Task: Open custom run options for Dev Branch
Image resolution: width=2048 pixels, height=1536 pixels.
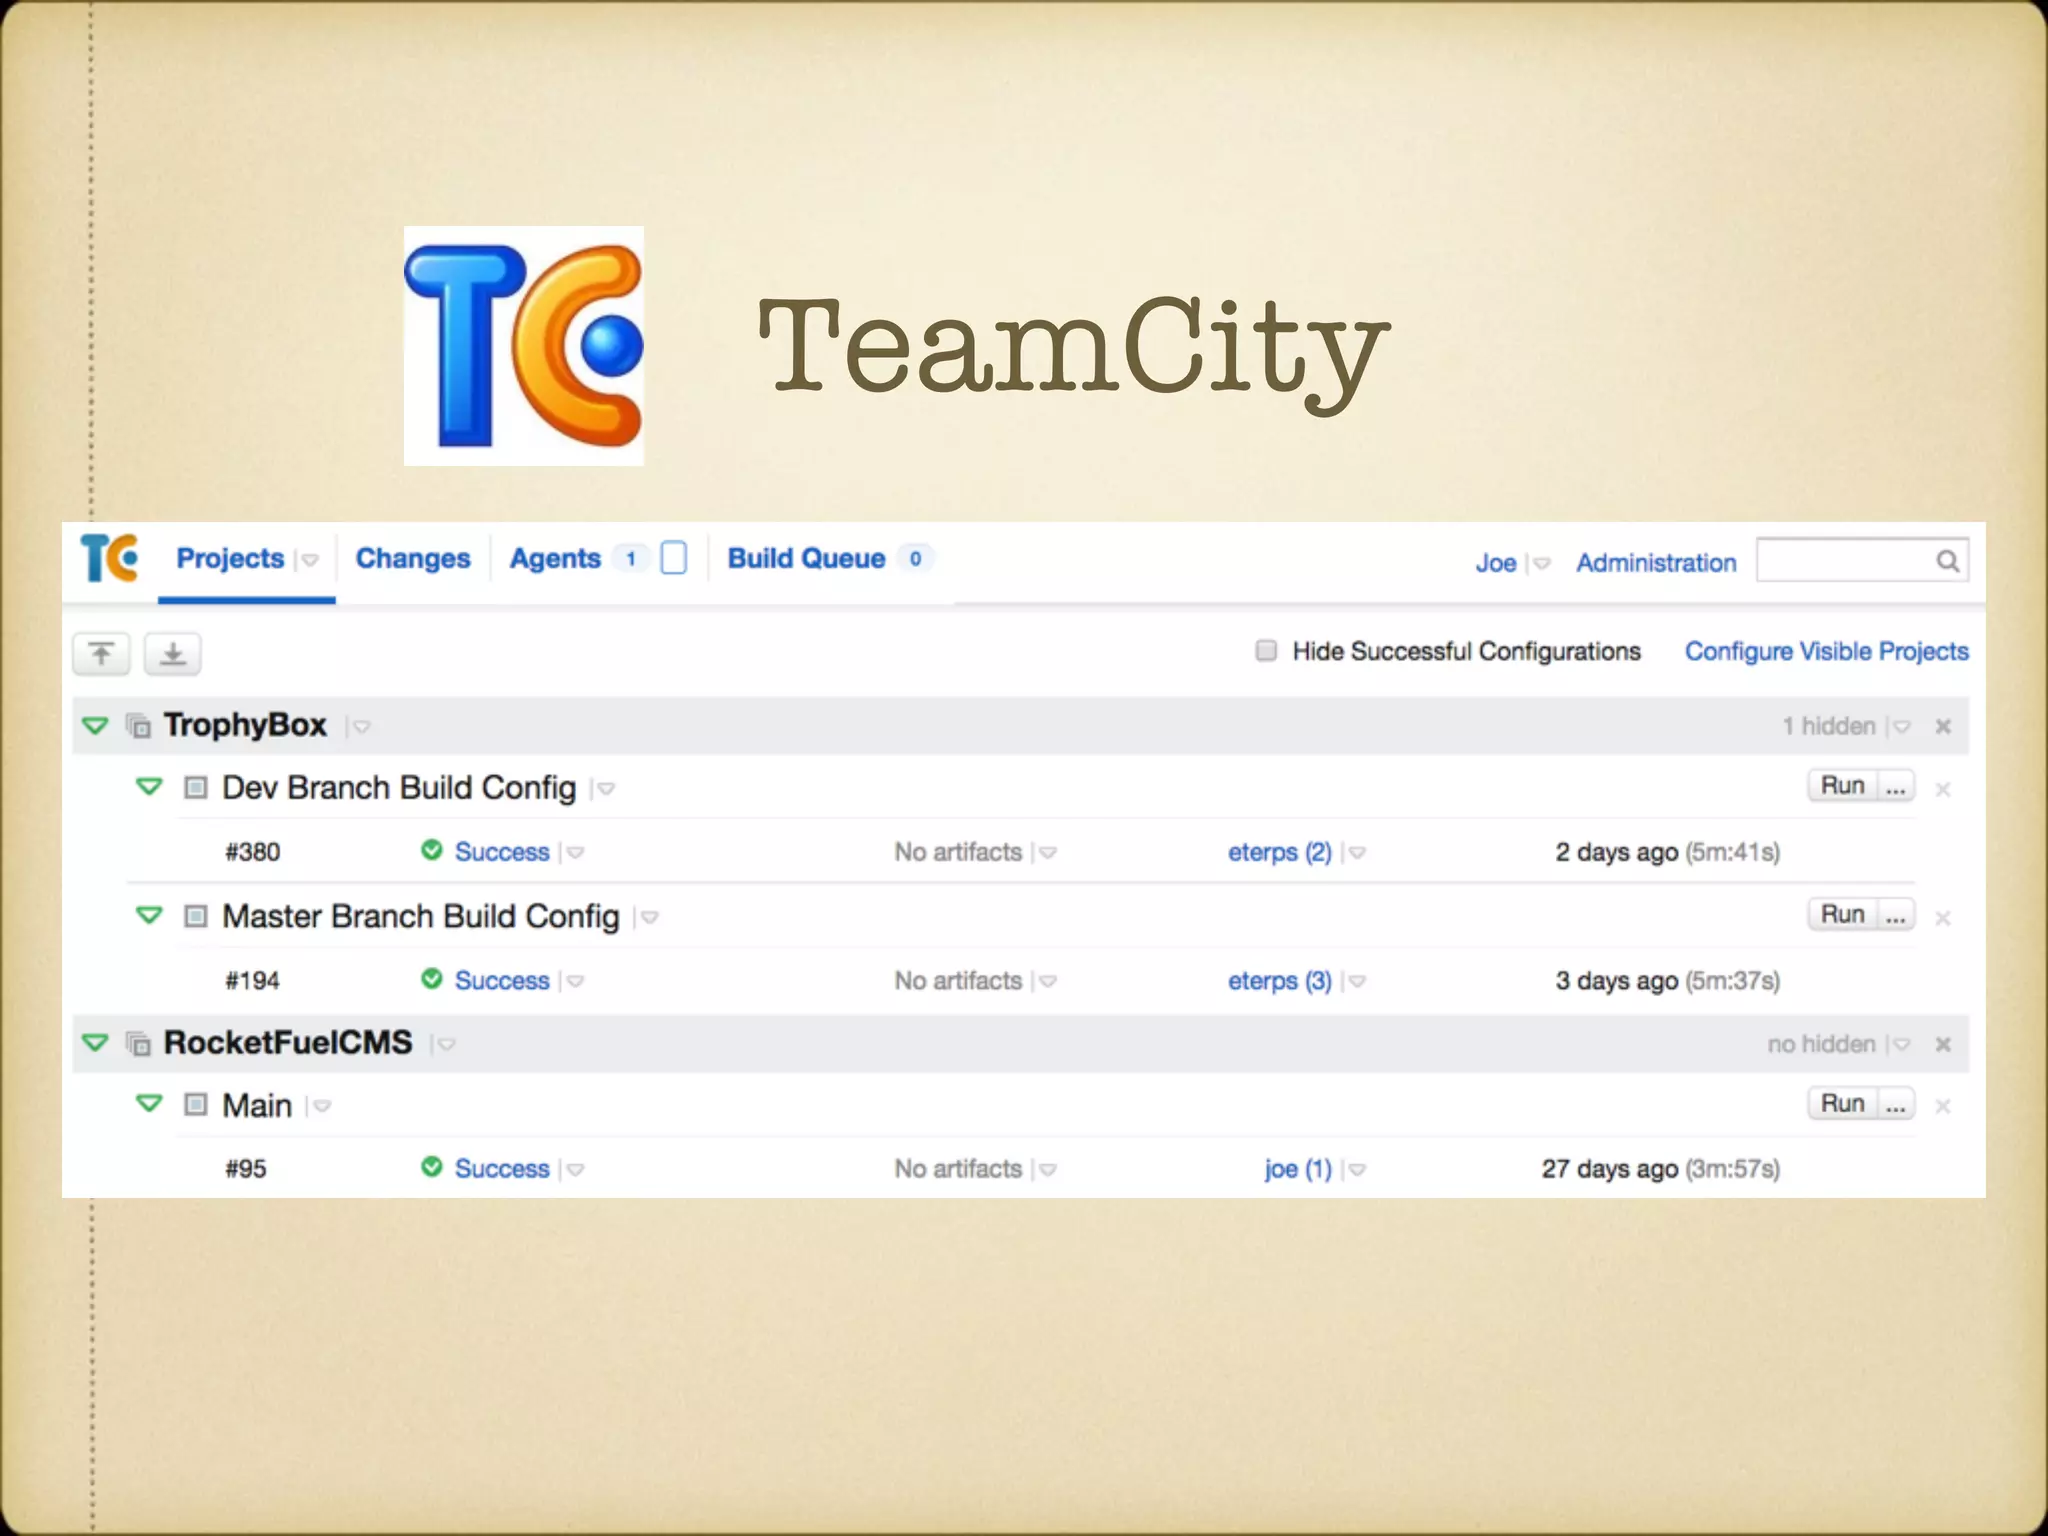Action: 1896,785
